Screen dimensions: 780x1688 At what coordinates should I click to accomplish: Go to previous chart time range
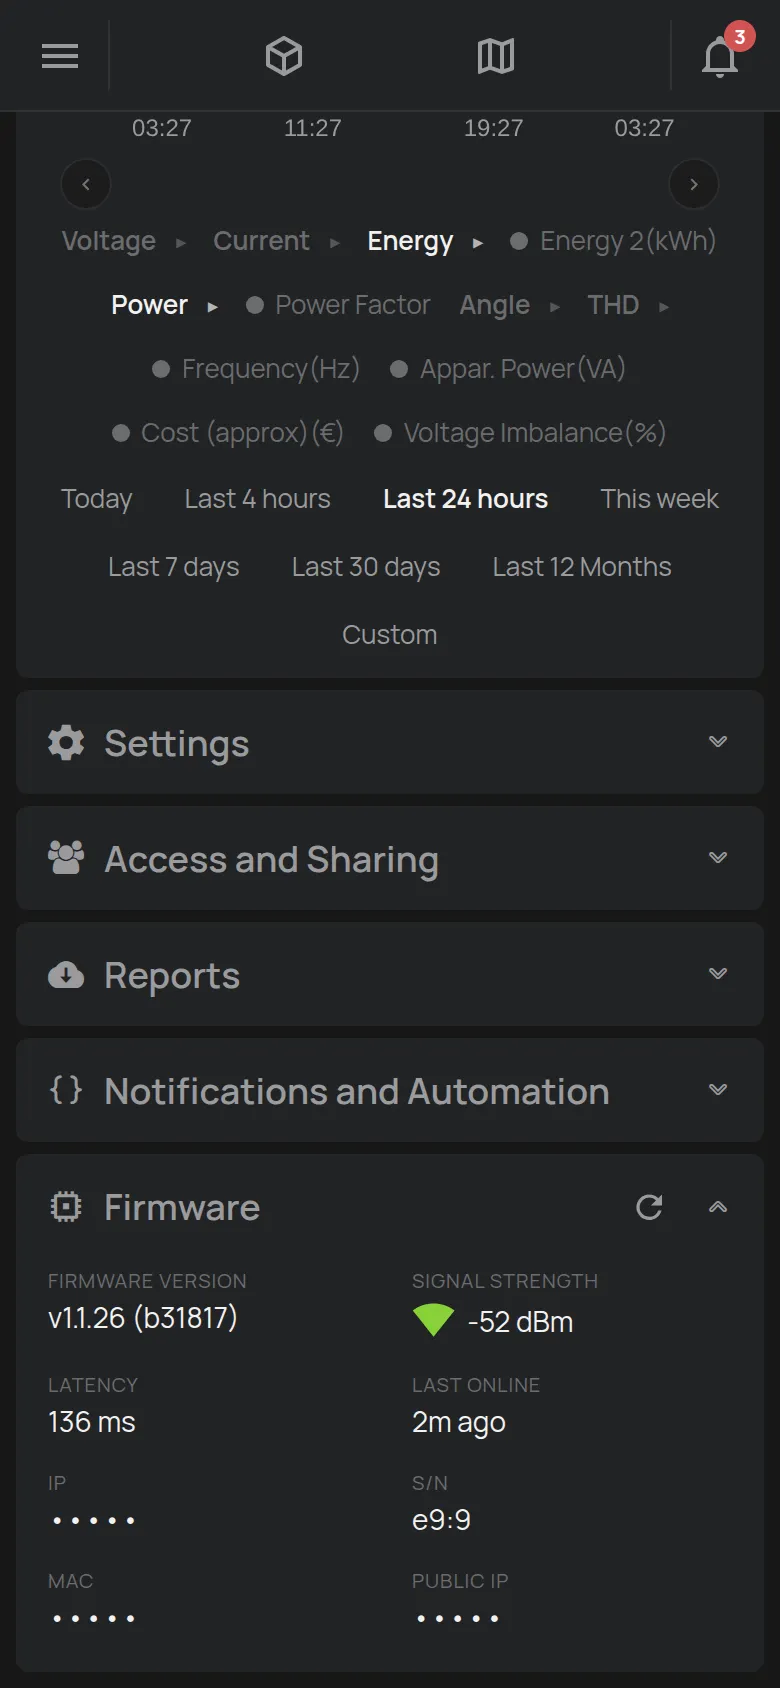(86, 184)
